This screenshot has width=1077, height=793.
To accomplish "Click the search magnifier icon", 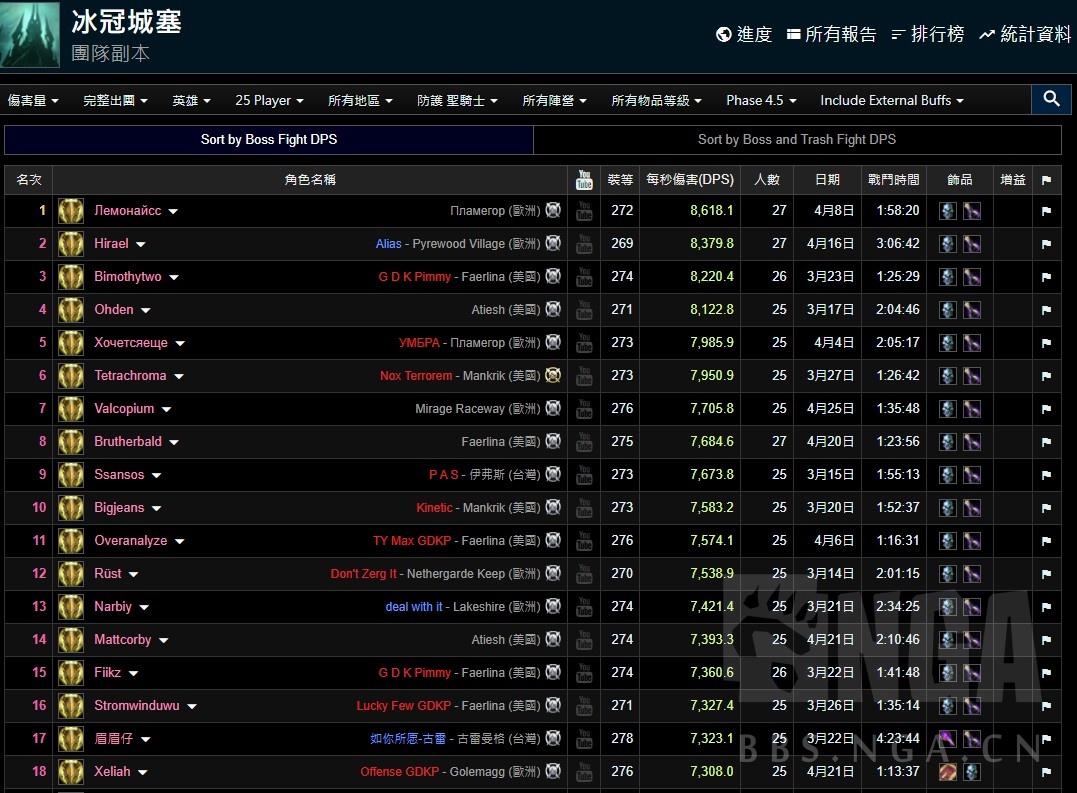I will click(x=1051, y=99).
